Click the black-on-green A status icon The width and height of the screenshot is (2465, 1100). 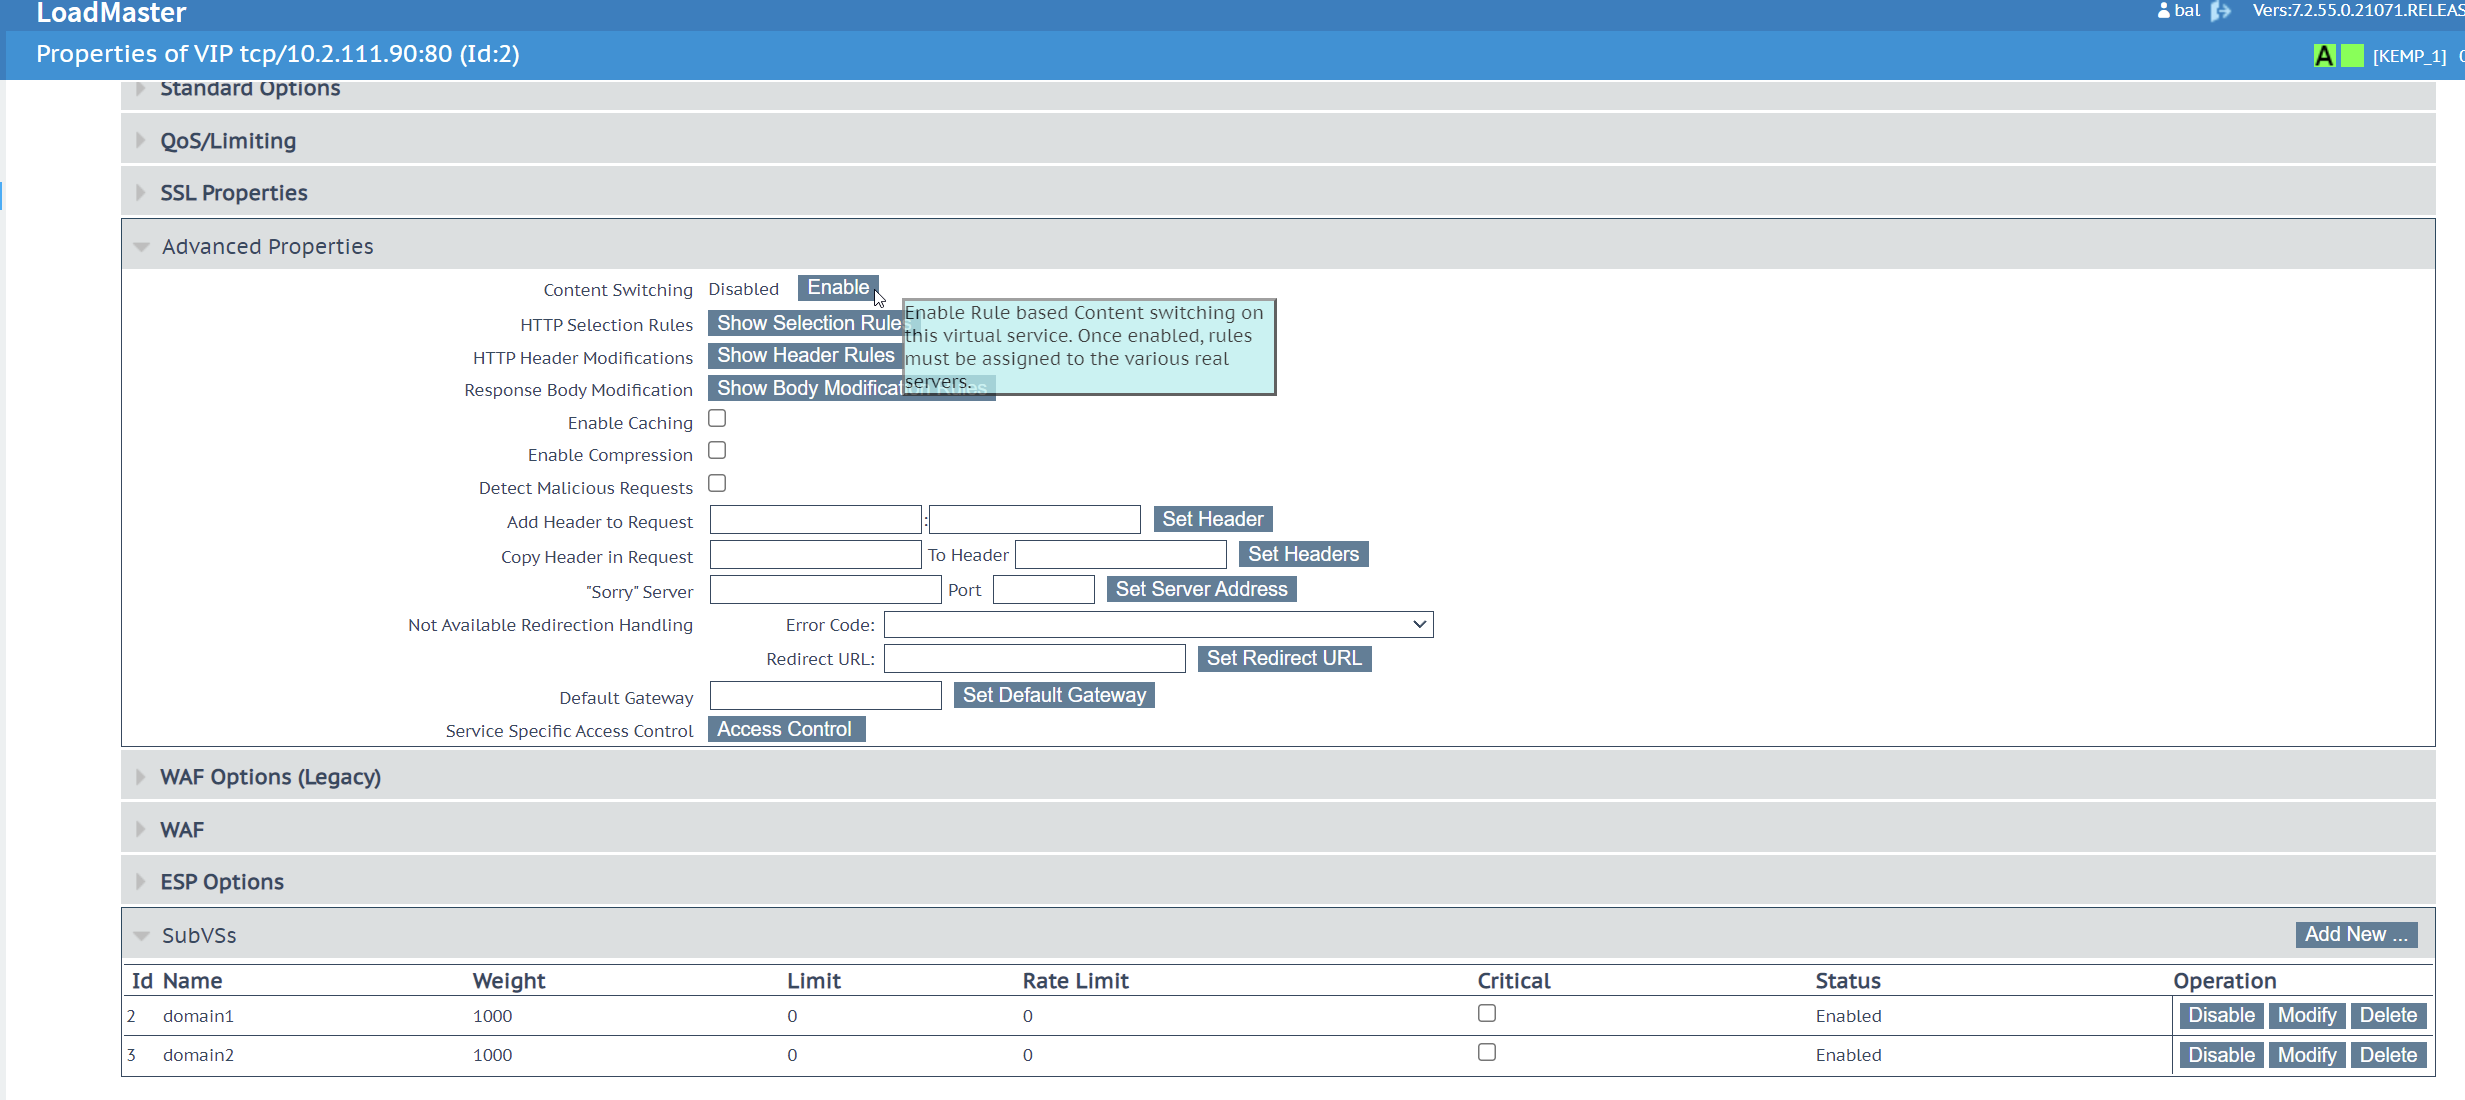coord(2324,56)
